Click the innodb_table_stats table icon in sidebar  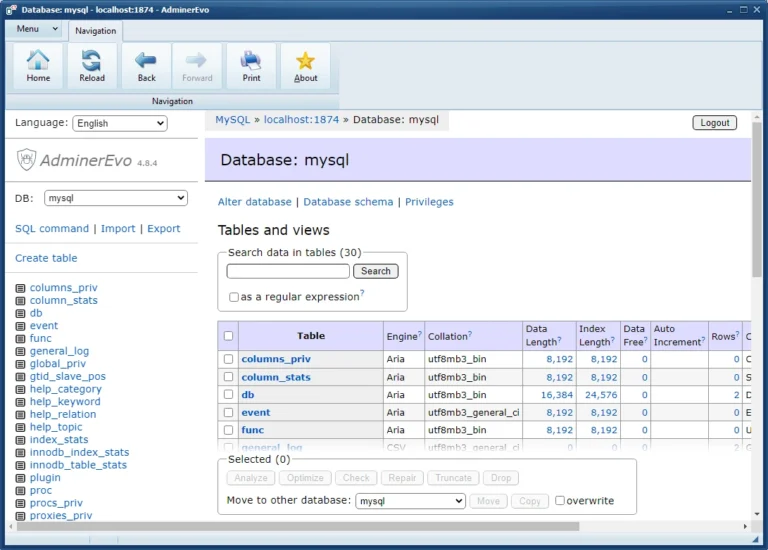21,466
